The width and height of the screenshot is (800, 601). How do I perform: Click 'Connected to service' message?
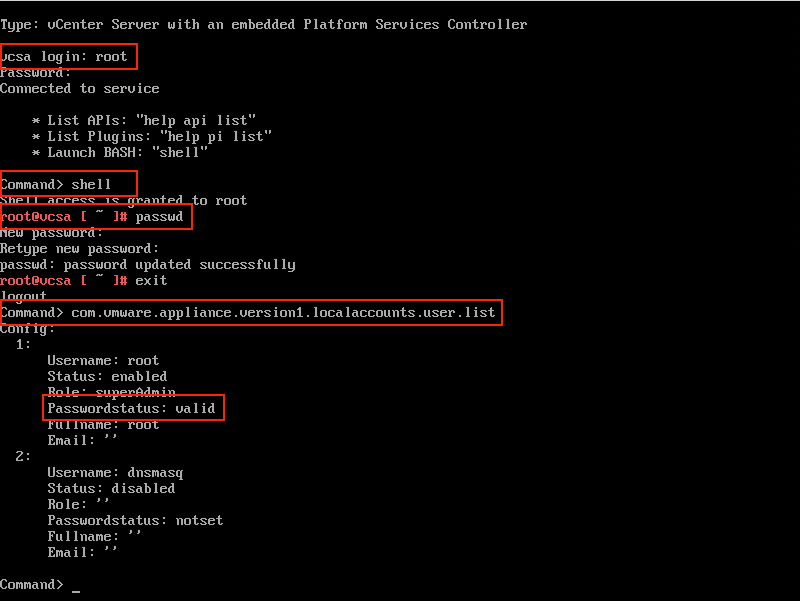[80, 89]
